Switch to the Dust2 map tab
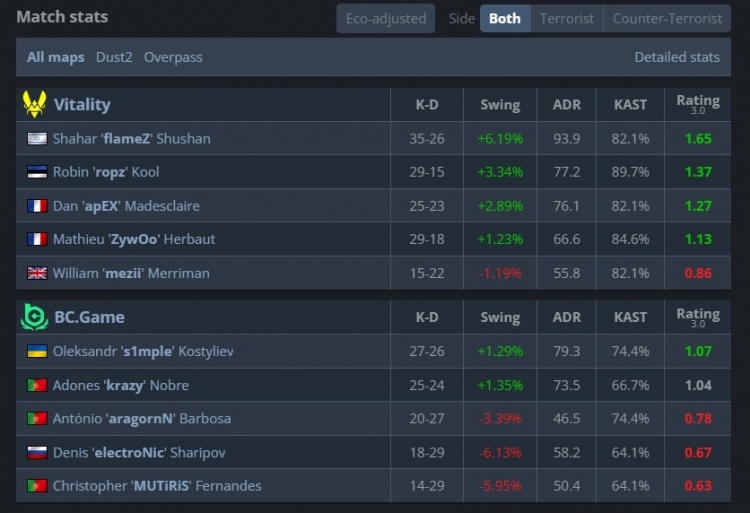The image size is (750, 513). tap(114, 57)
